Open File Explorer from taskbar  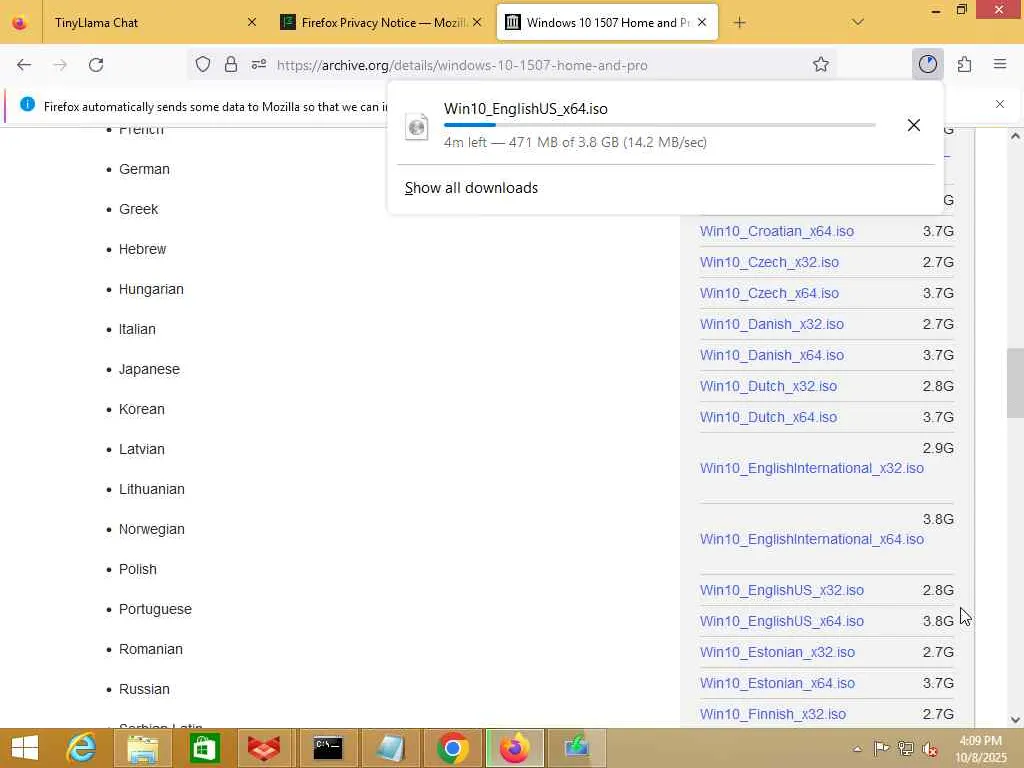(143, 748)
